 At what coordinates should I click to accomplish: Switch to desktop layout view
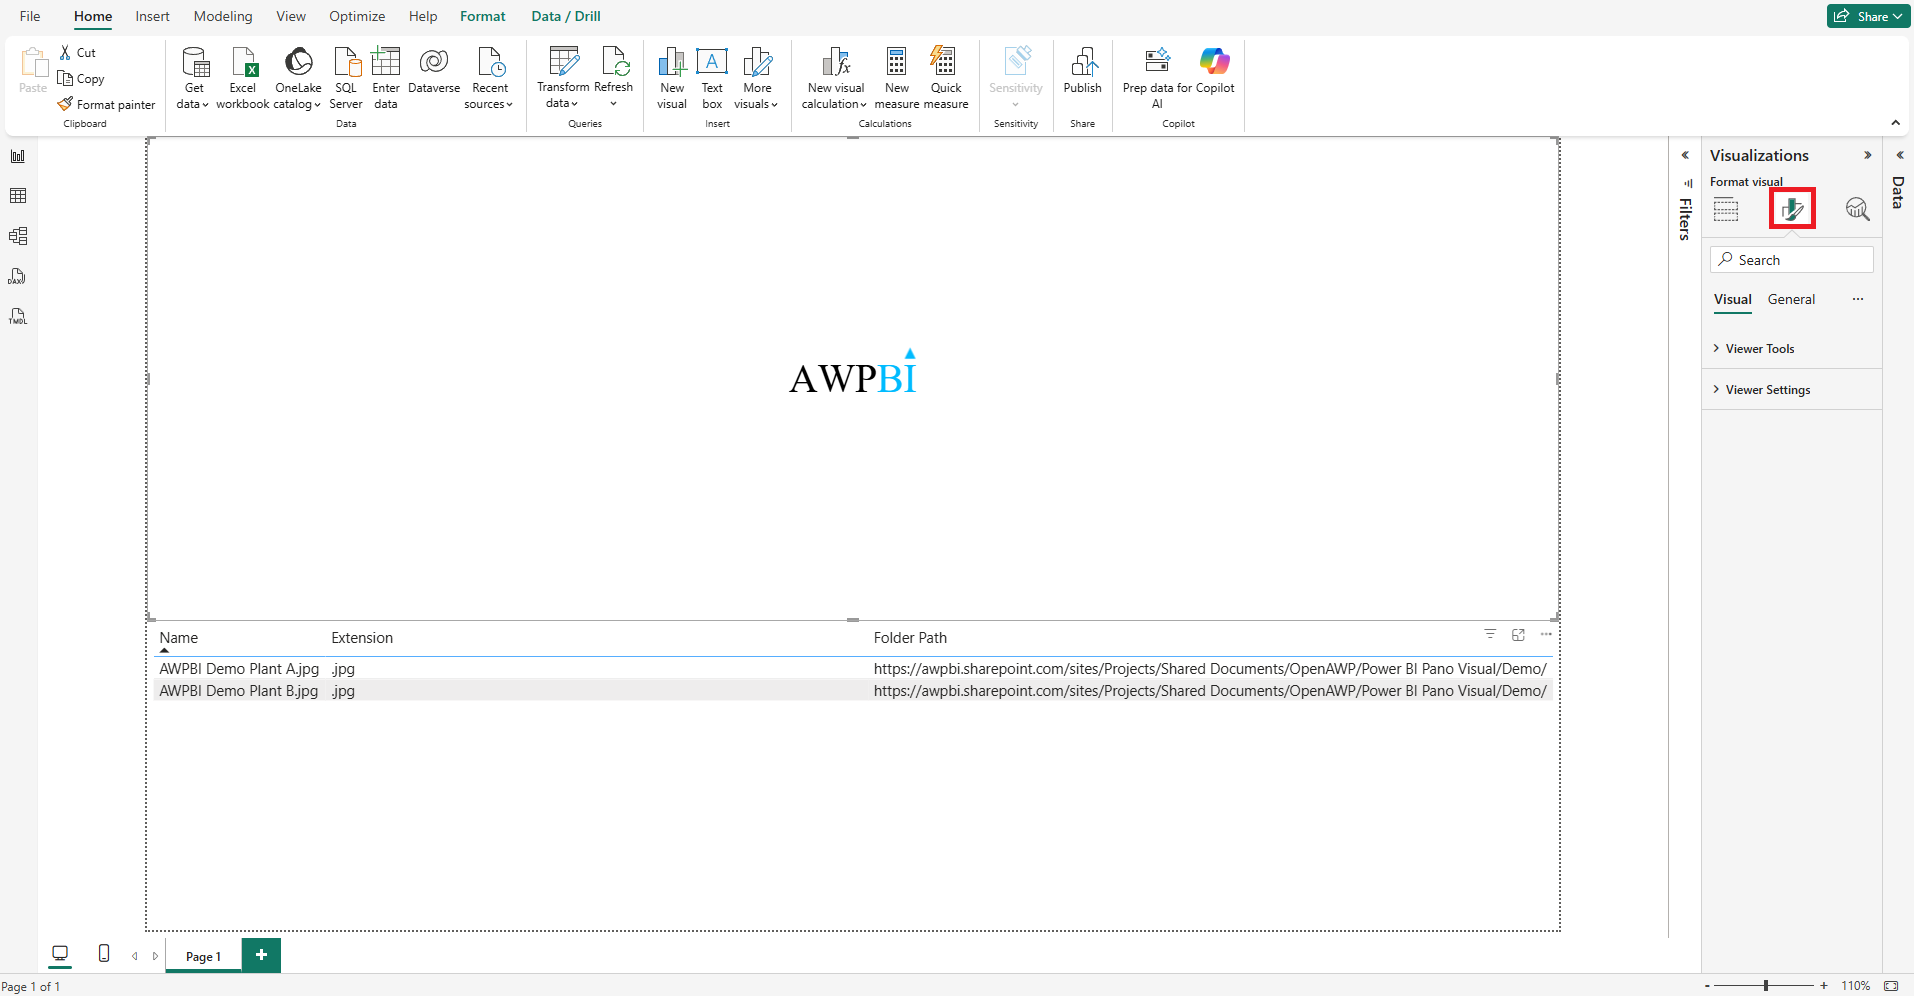click(x=60, y=954)
